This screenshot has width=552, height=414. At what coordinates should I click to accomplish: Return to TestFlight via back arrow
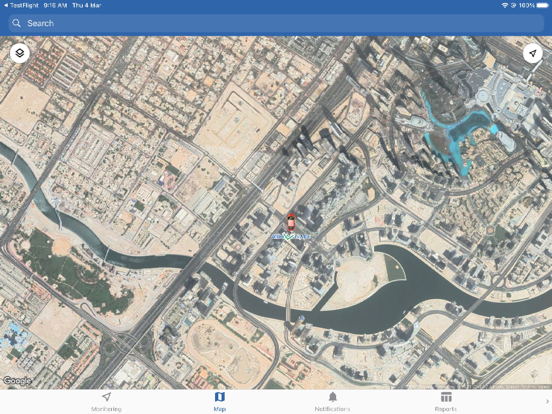click(21, 5)
